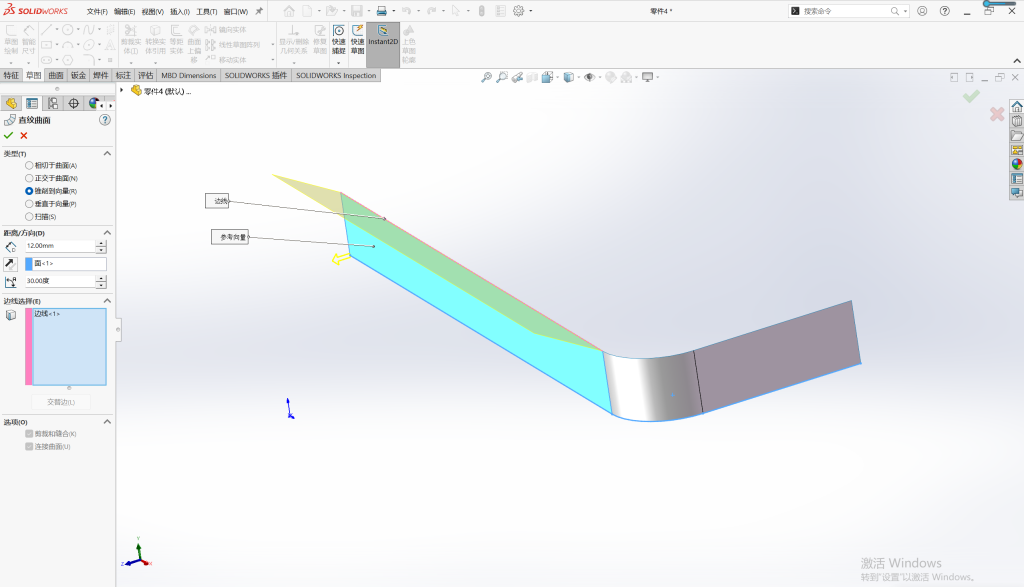
Task: Click the 快速草图 rapid sketch icon
Action: [357, 40]
